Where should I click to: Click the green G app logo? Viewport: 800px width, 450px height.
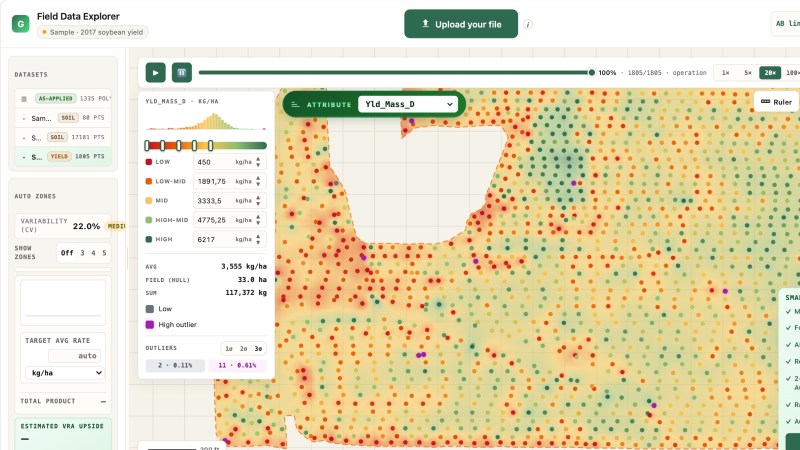point(20,23)
